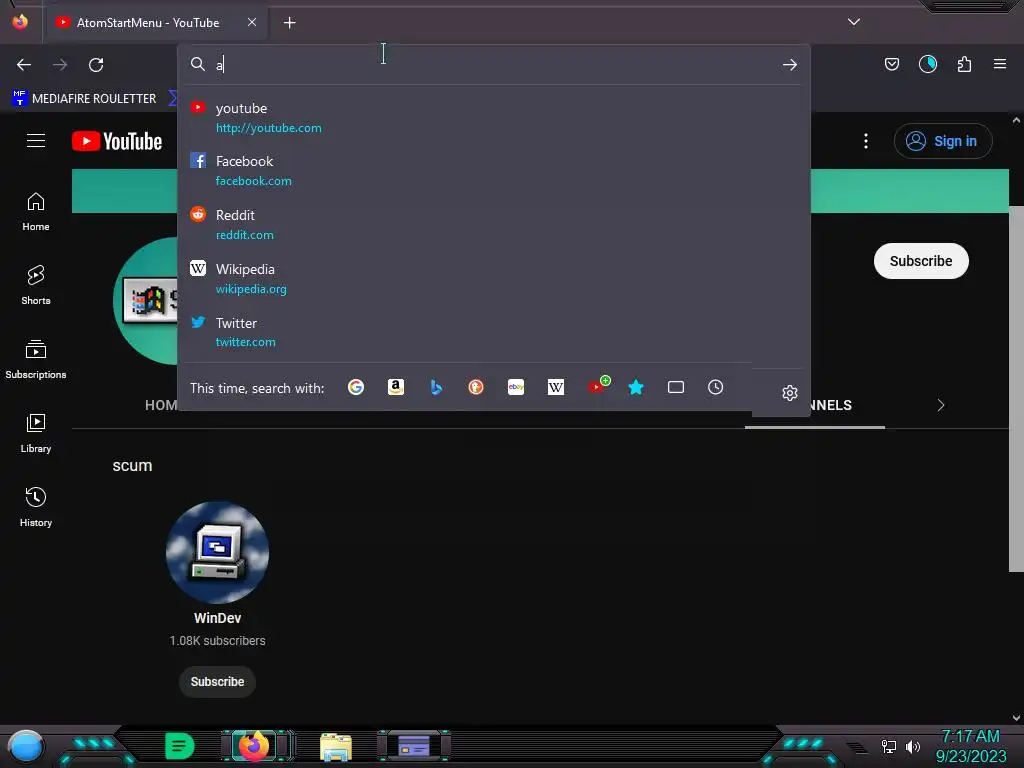Click the go arrow in the address bar

pos(790,65)
